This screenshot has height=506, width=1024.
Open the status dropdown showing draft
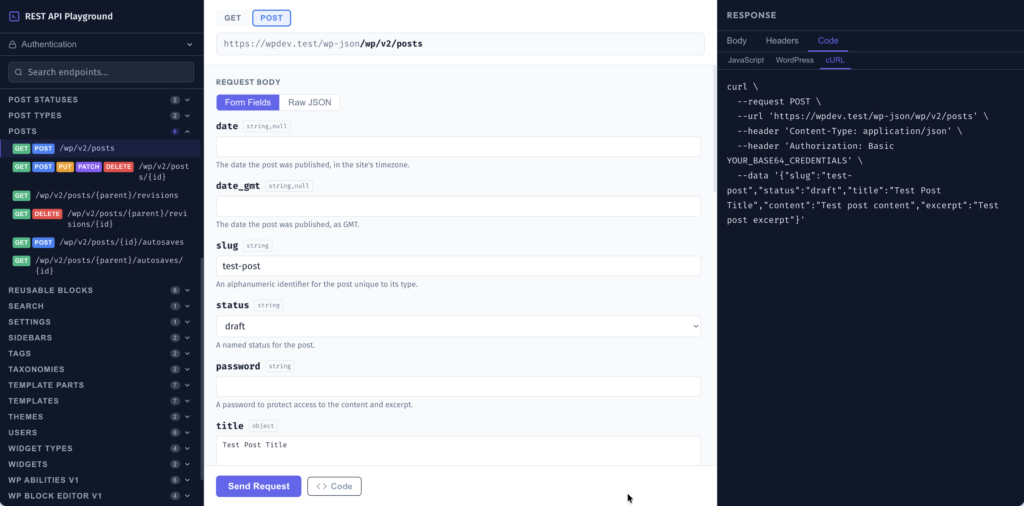click(x=458, y=326)
